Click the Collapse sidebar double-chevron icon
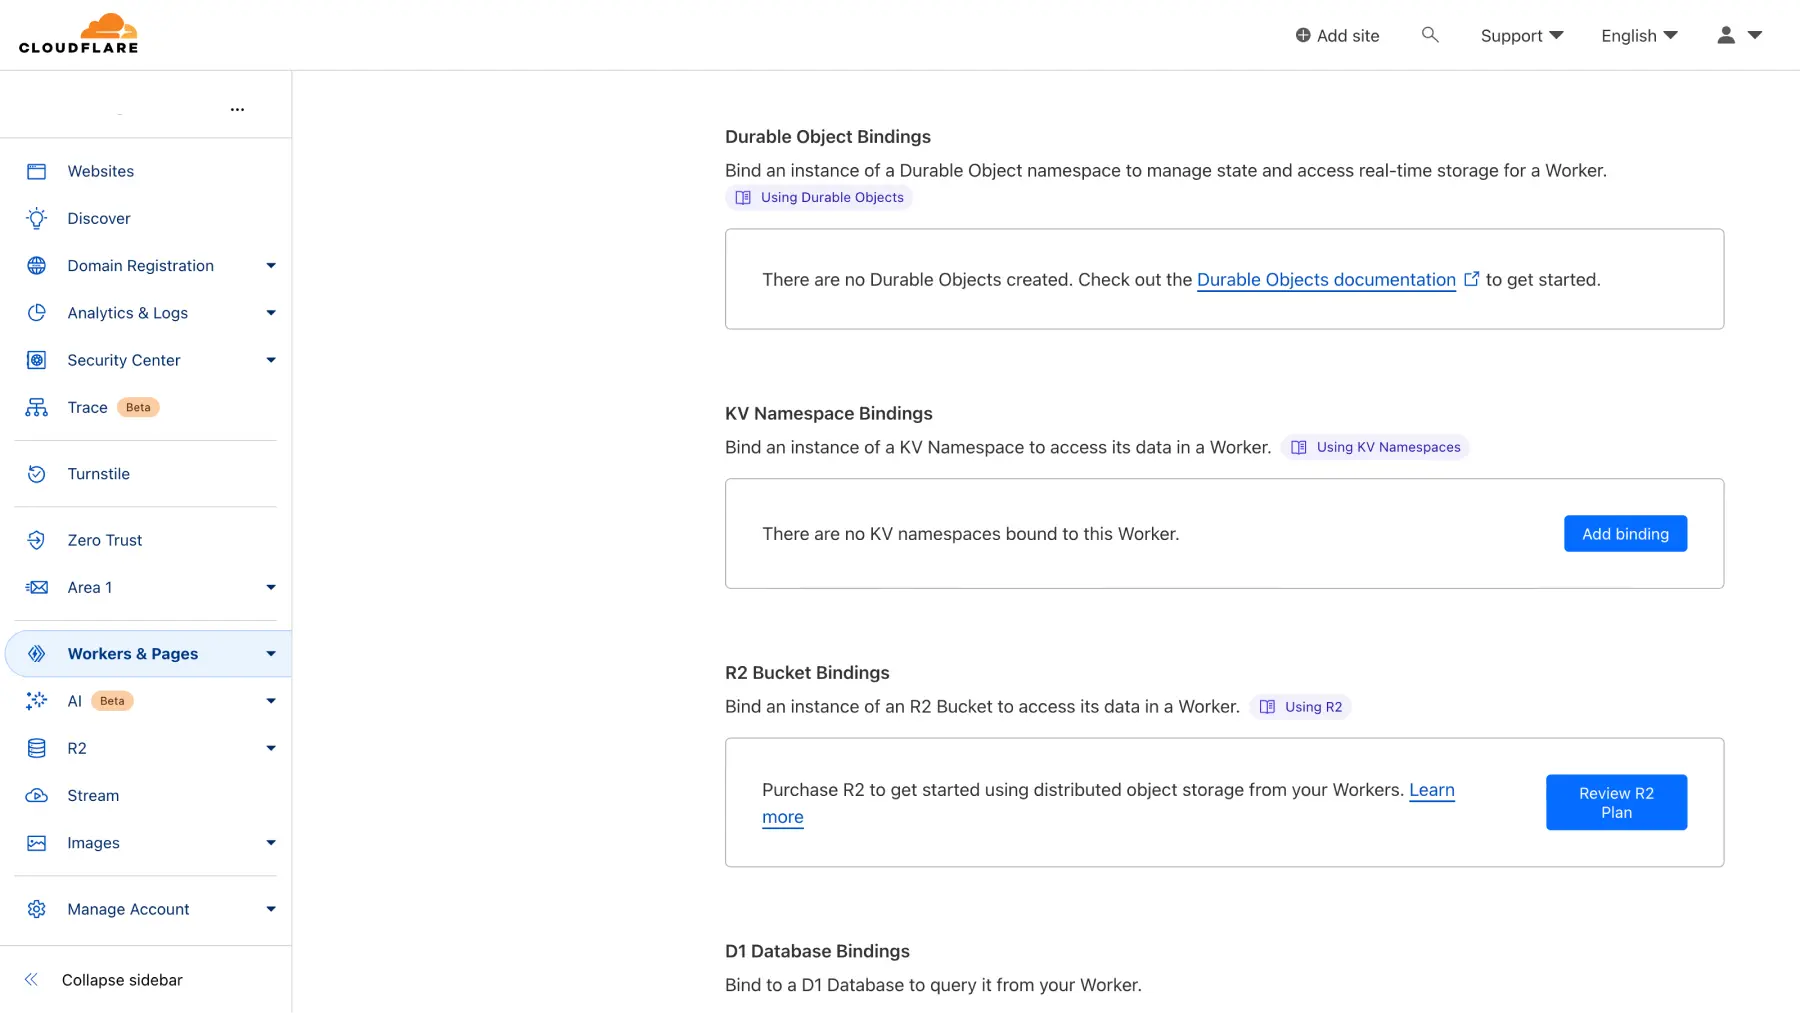Viewport: 1800px width, 1013px height. (31, 980)
